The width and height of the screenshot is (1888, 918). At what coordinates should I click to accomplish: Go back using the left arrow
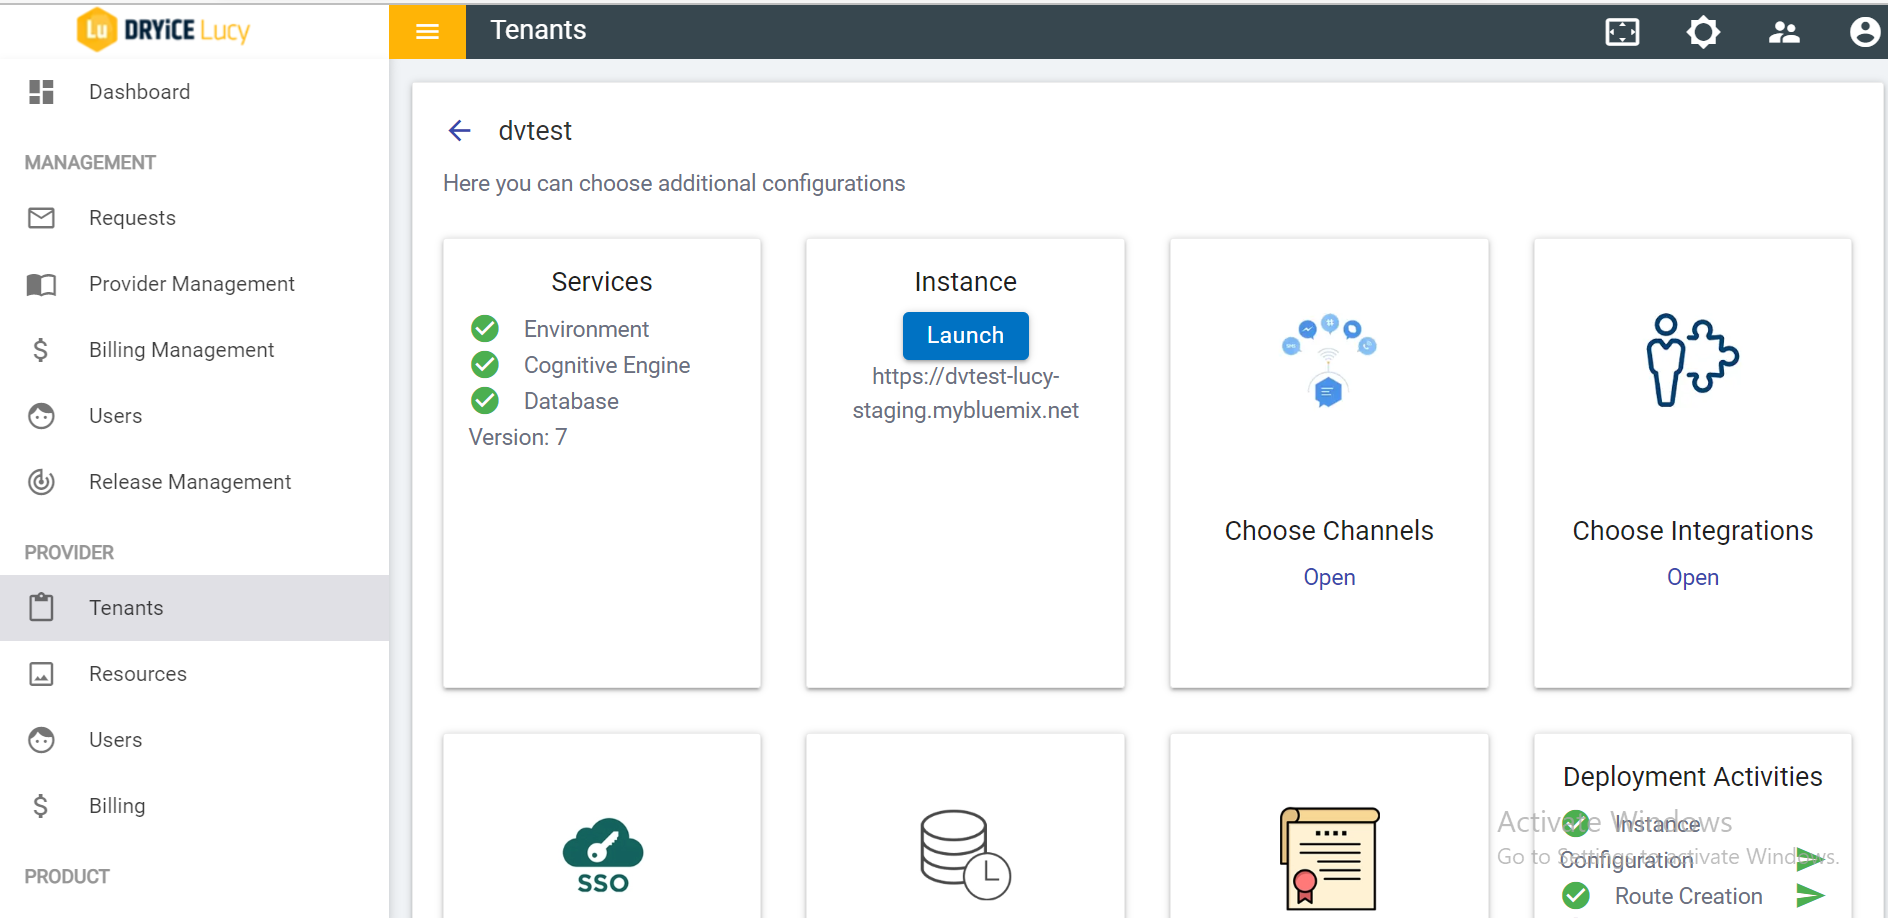click(x=460, y=131)
